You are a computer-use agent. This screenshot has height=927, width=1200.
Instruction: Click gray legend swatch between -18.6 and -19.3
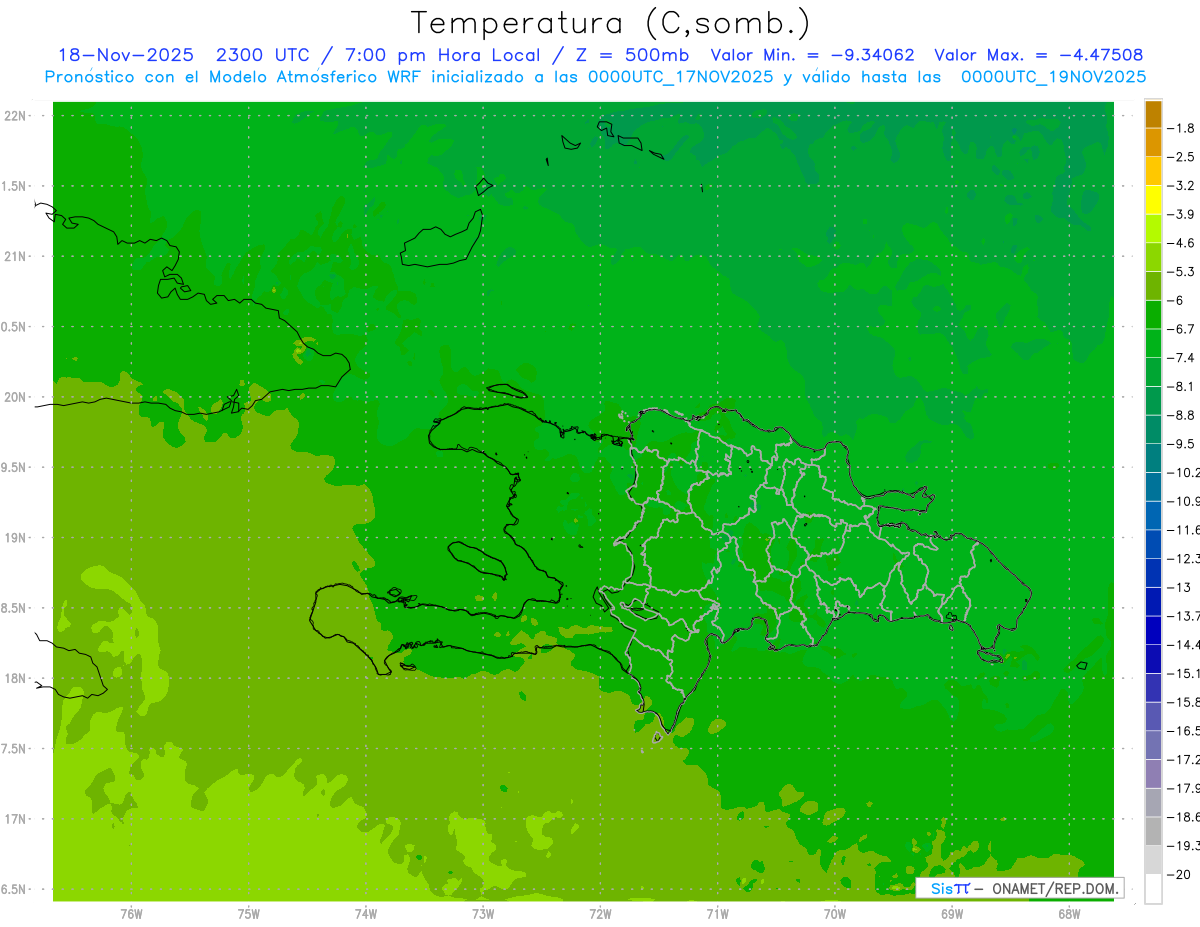1153,831
